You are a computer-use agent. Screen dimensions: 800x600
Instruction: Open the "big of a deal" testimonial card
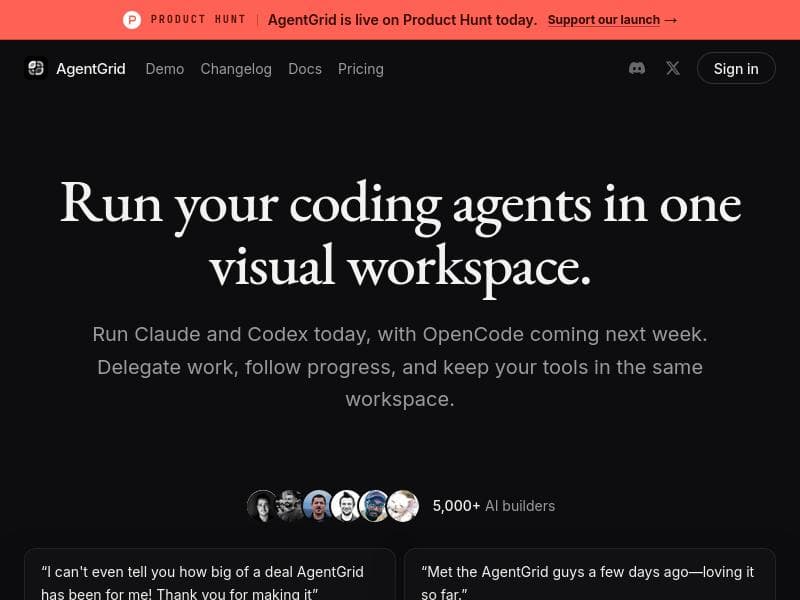point(210,574)
